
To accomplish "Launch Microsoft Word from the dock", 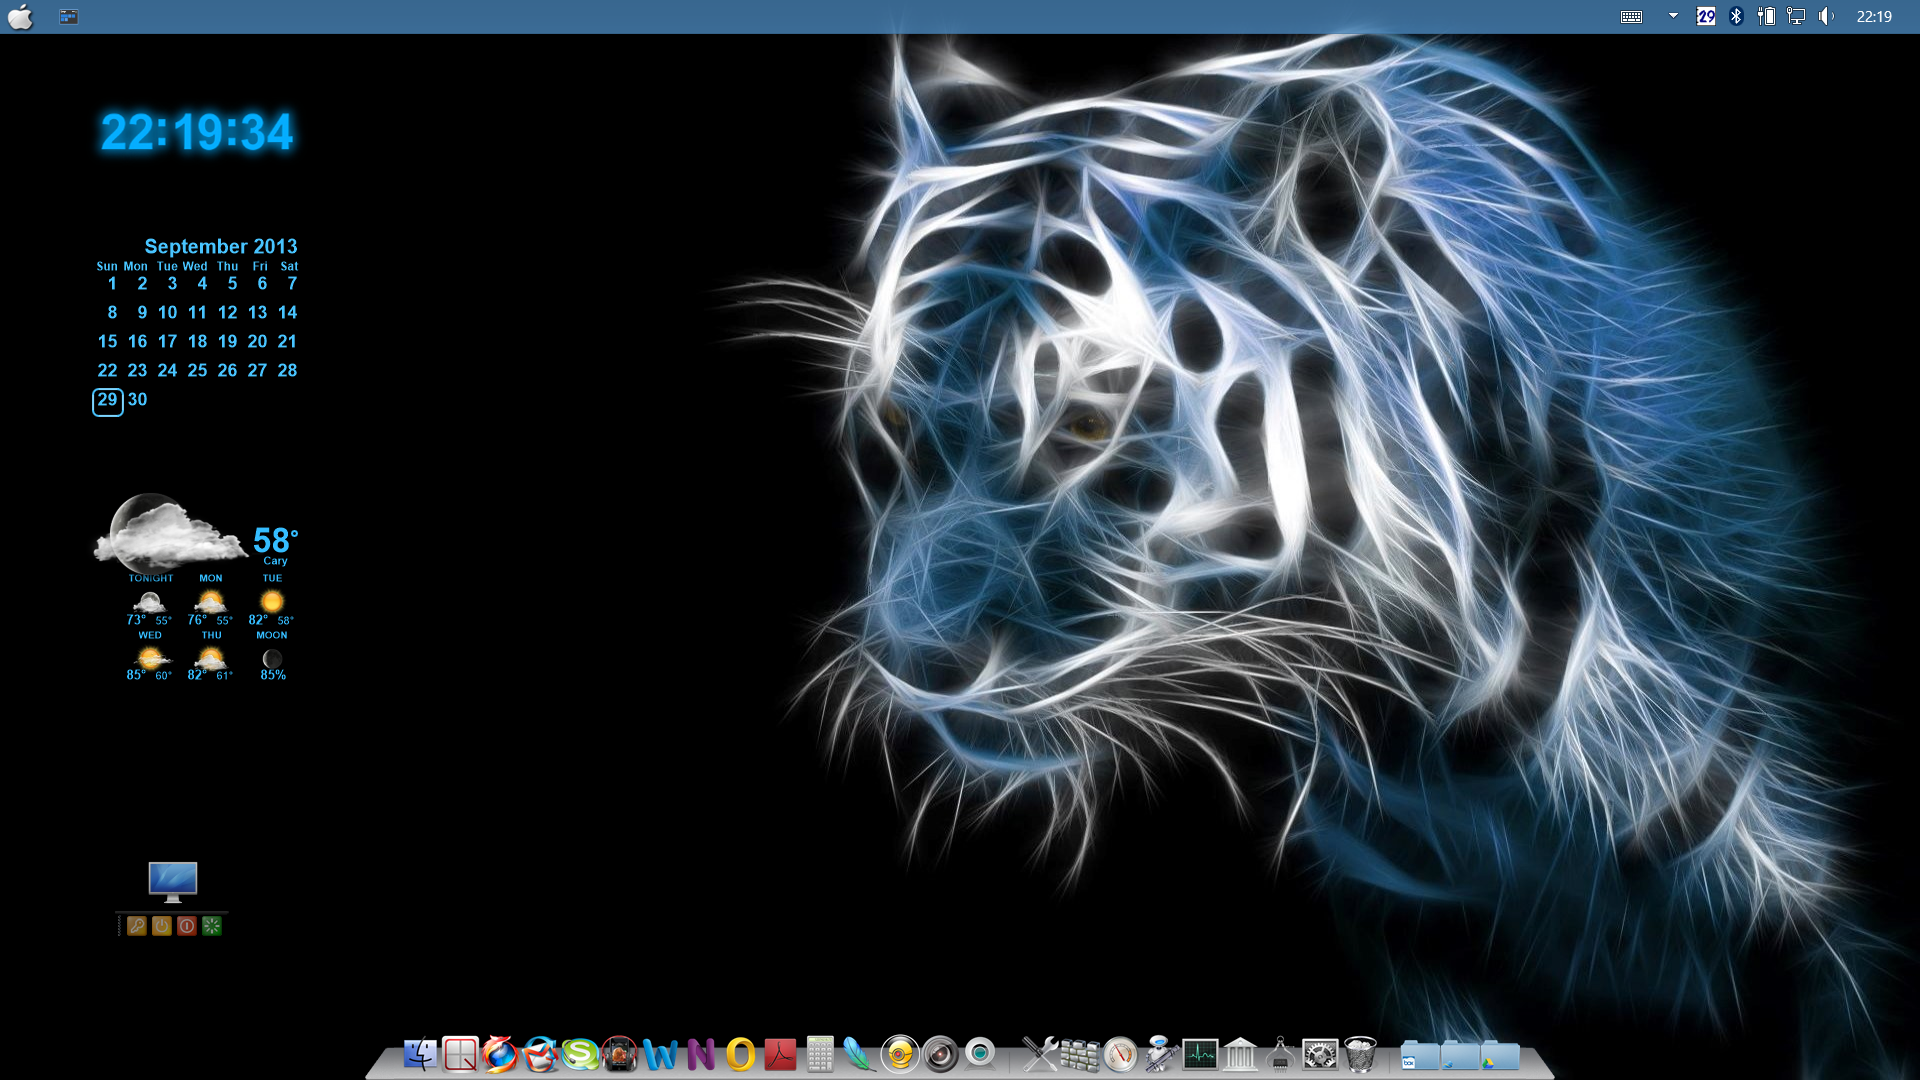I will tap(660, 1054).
